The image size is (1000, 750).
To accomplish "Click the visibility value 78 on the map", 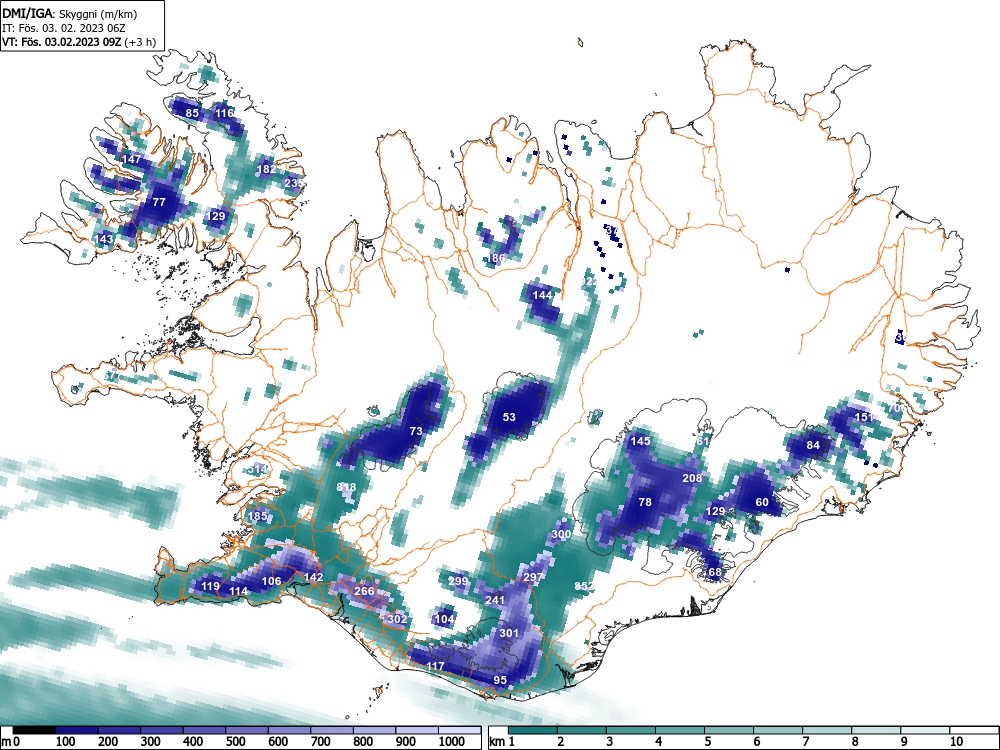I will (645, 502).
